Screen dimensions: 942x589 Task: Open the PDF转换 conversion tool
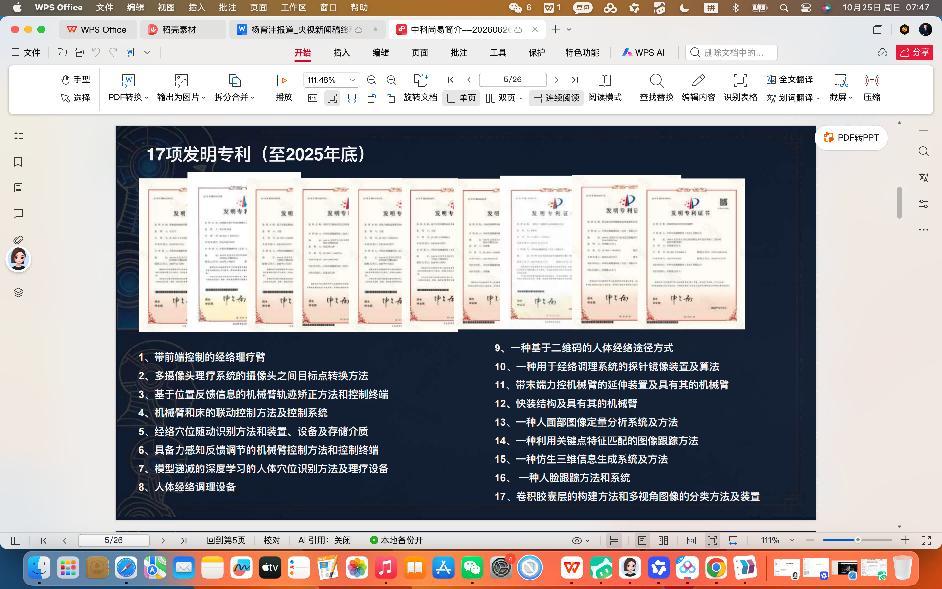(128, 88)
